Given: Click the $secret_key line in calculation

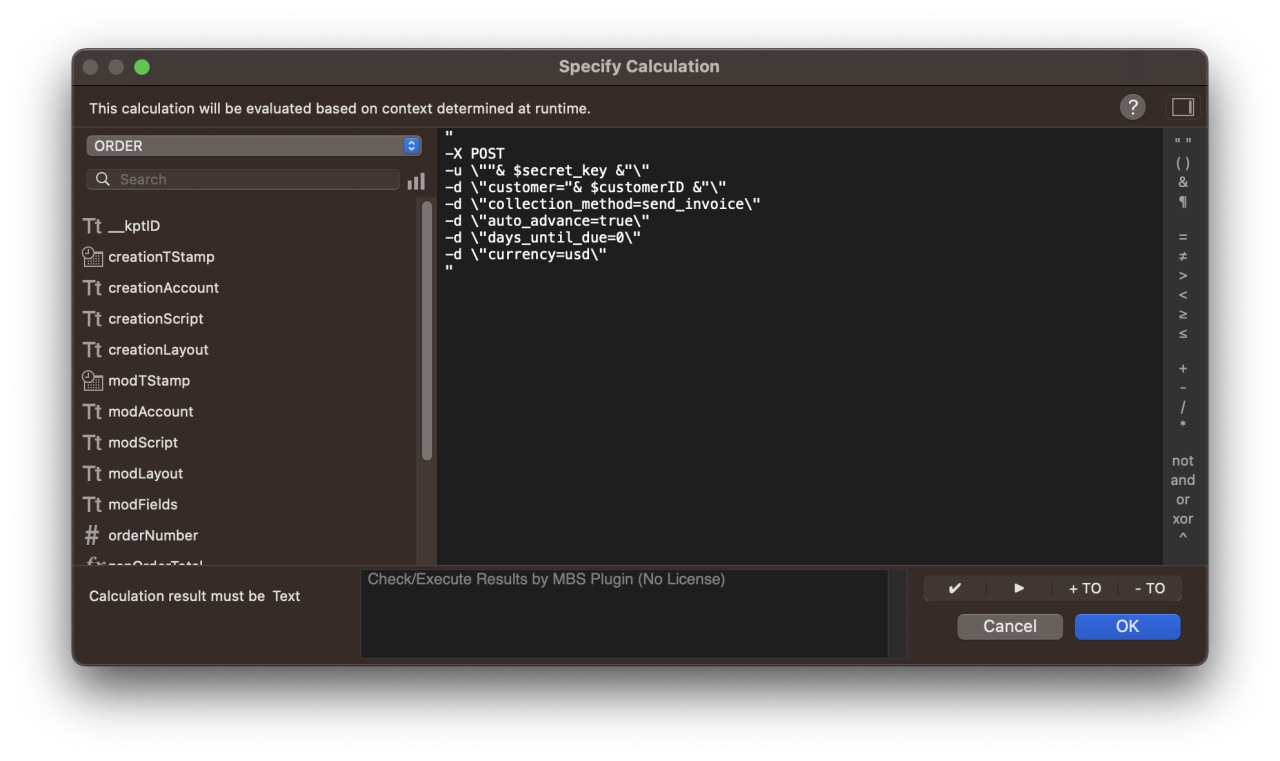Looking at the screenshot, I should 548,171.
